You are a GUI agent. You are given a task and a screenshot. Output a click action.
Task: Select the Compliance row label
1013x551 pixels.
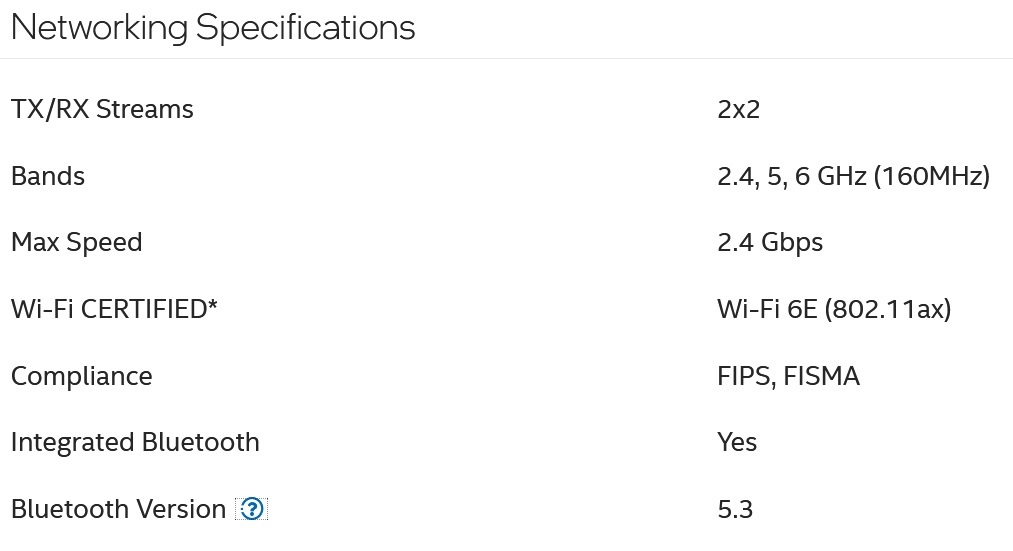[x=82, y=376]
